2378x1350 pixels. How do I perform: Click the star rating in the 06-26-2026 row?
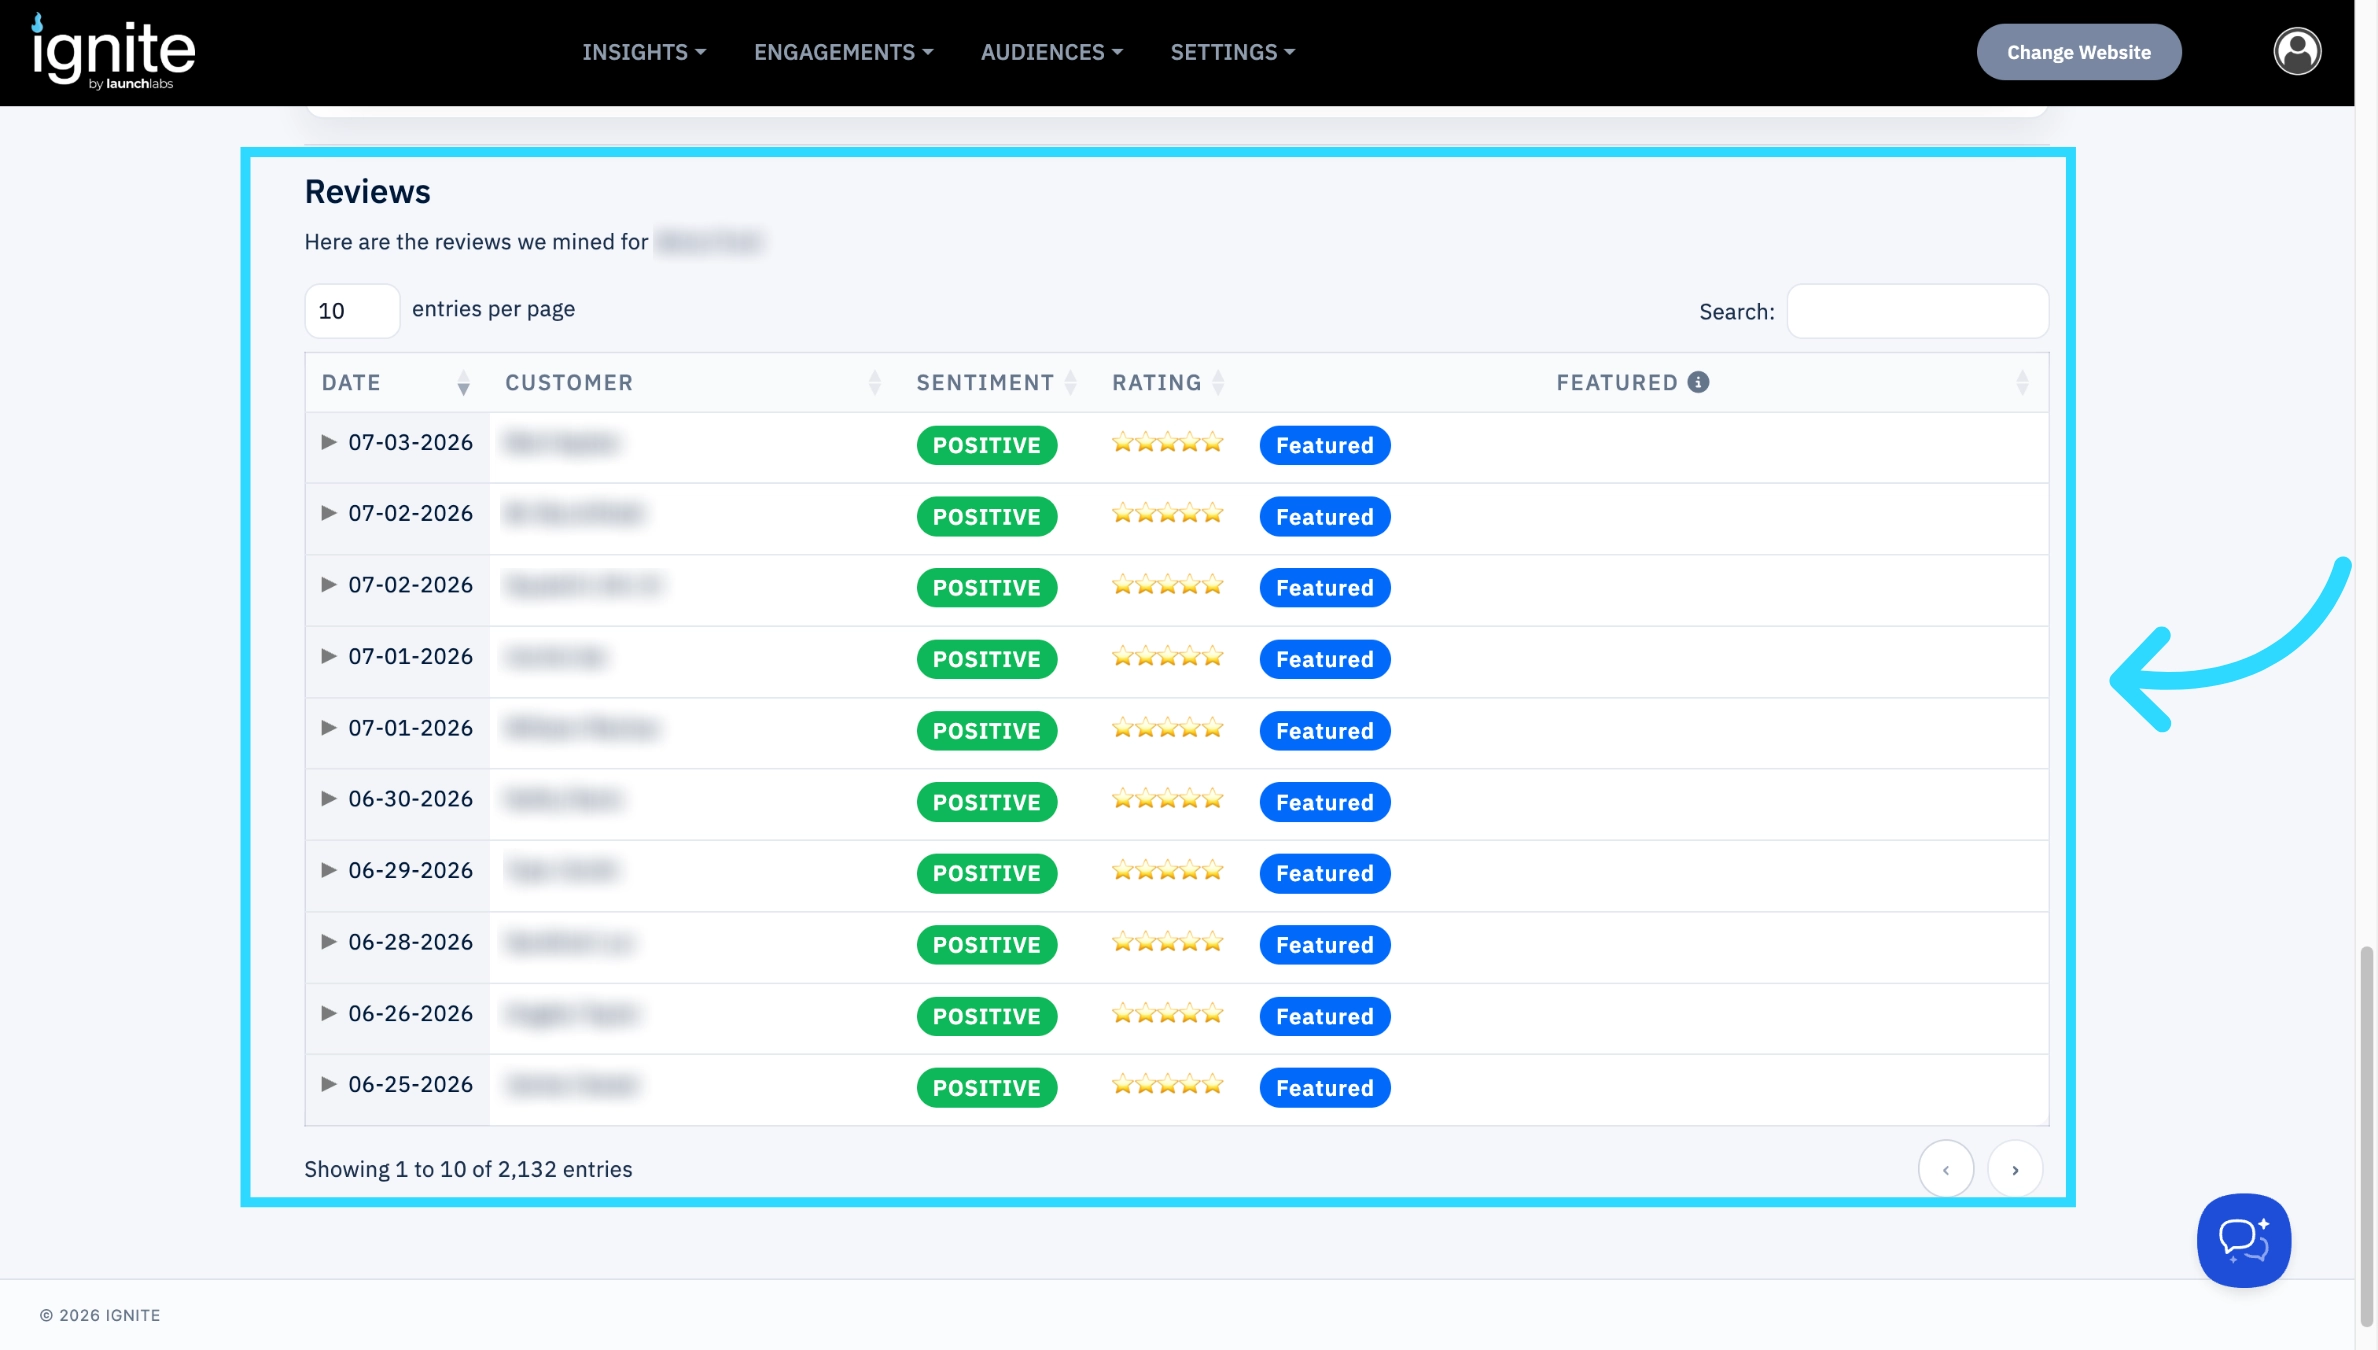(x=1167, y=1013)
